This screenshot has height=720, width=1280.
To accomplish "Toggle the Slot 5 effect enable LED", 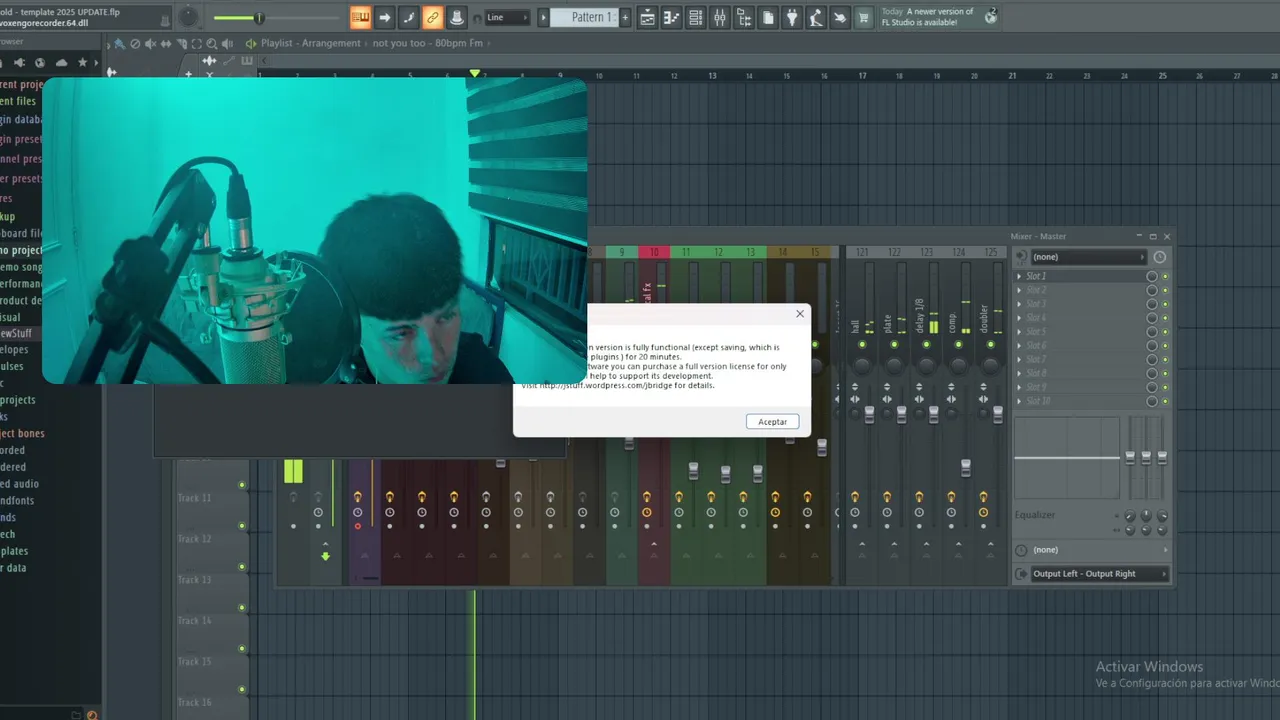I will click(x=1165, y=332).
